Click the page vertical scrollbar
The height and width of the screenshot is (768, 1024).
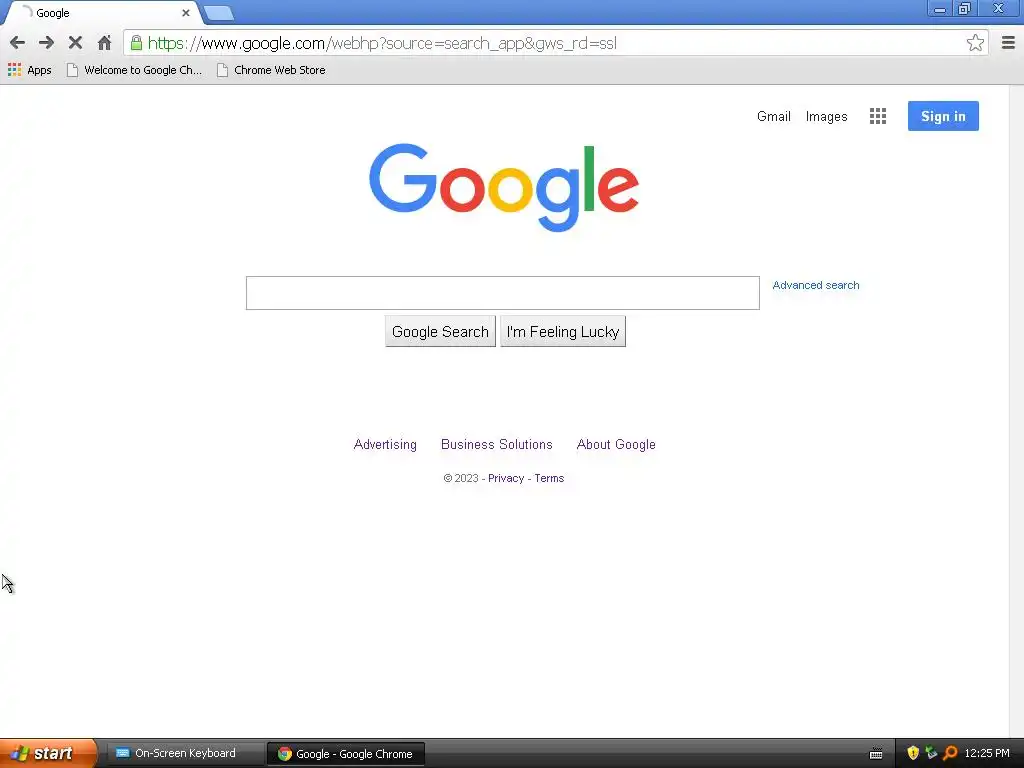pos(1016,411)
